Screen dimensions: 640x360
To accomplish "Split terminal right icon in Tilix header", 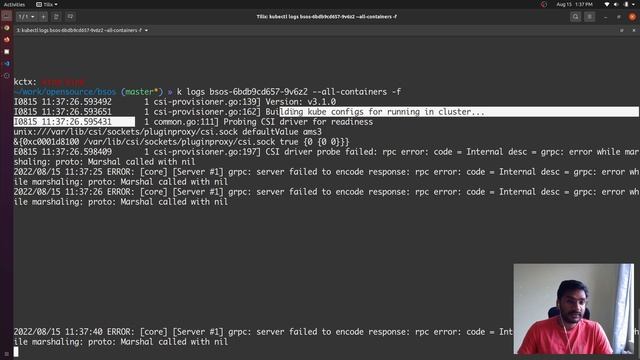I will [x=56, y=17].
